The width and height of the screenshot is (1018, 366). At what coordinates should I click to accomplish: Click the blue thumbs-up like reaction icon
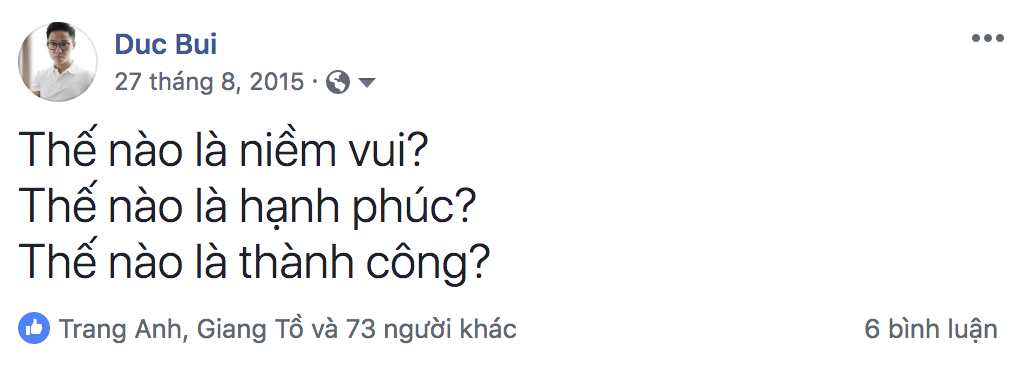click(x=34, y=328)
